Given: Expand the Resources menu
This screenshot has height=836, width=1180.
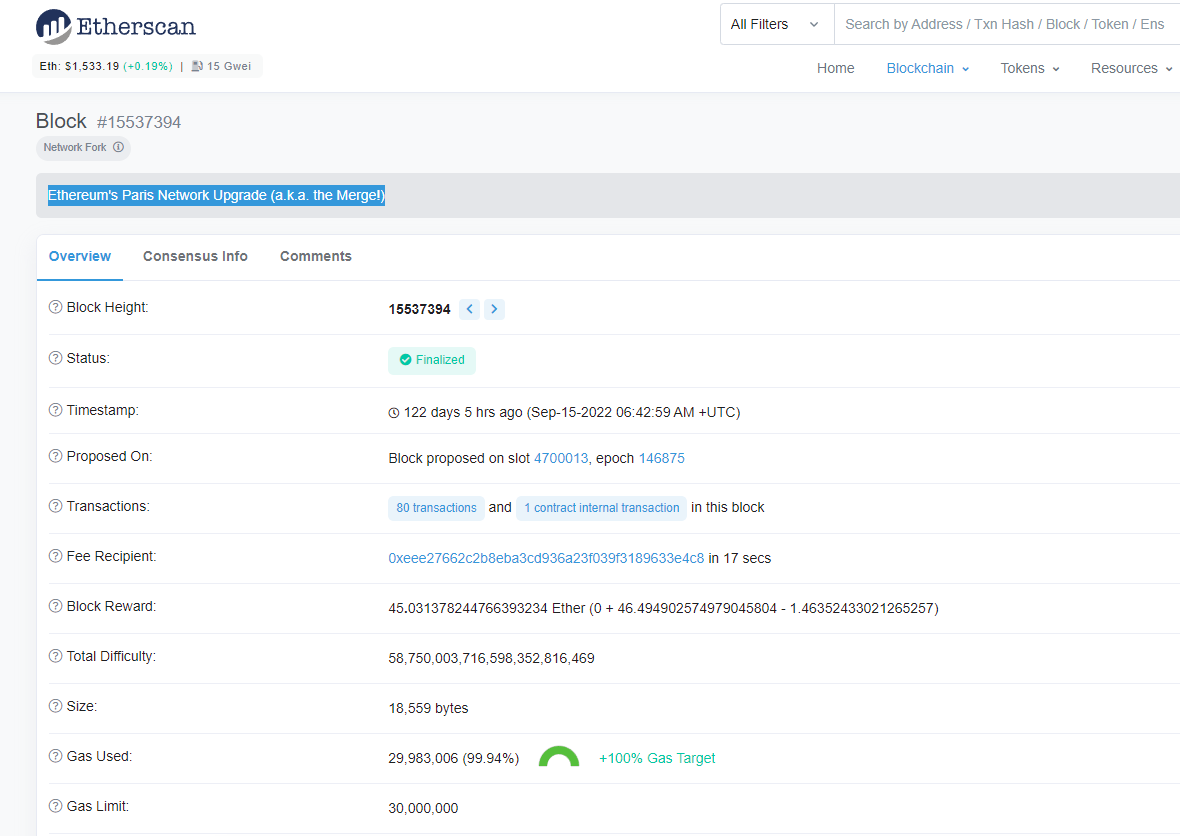Looking at the screenshot, I should click(1131, 68).
